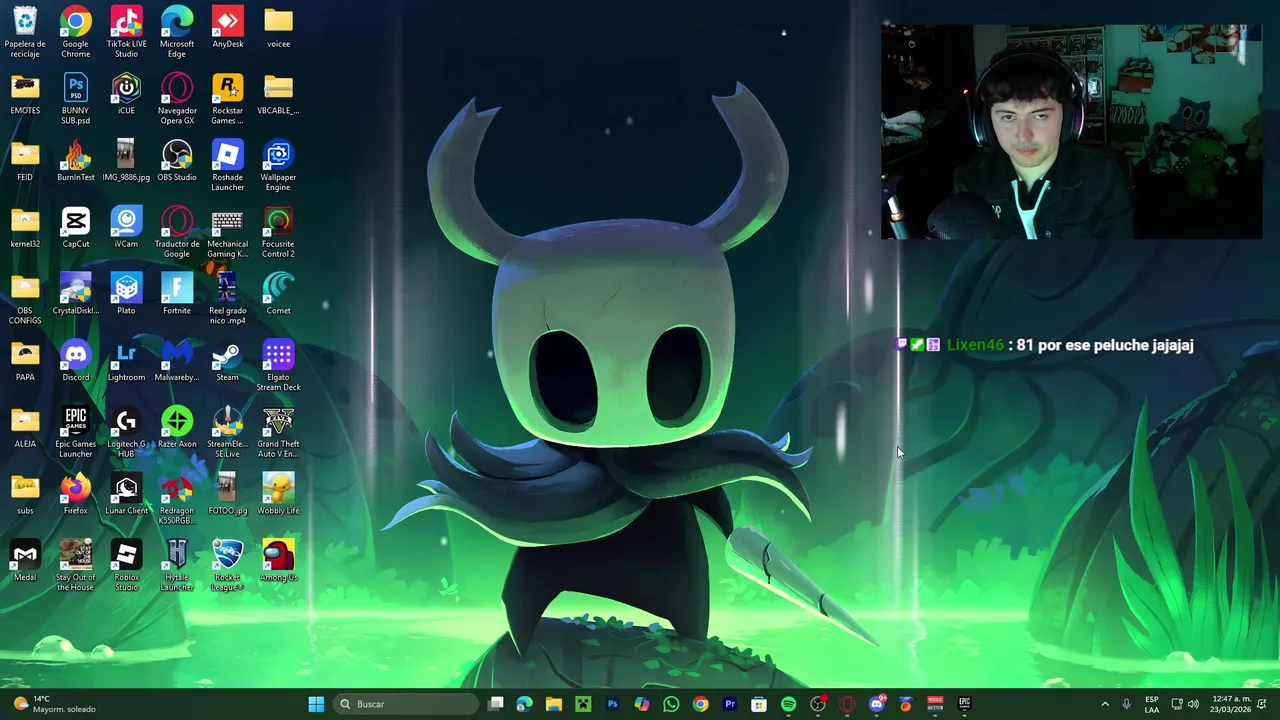Launch CapCut from the desktop
Screen dimensions: 1280x720
coord(76,228)
